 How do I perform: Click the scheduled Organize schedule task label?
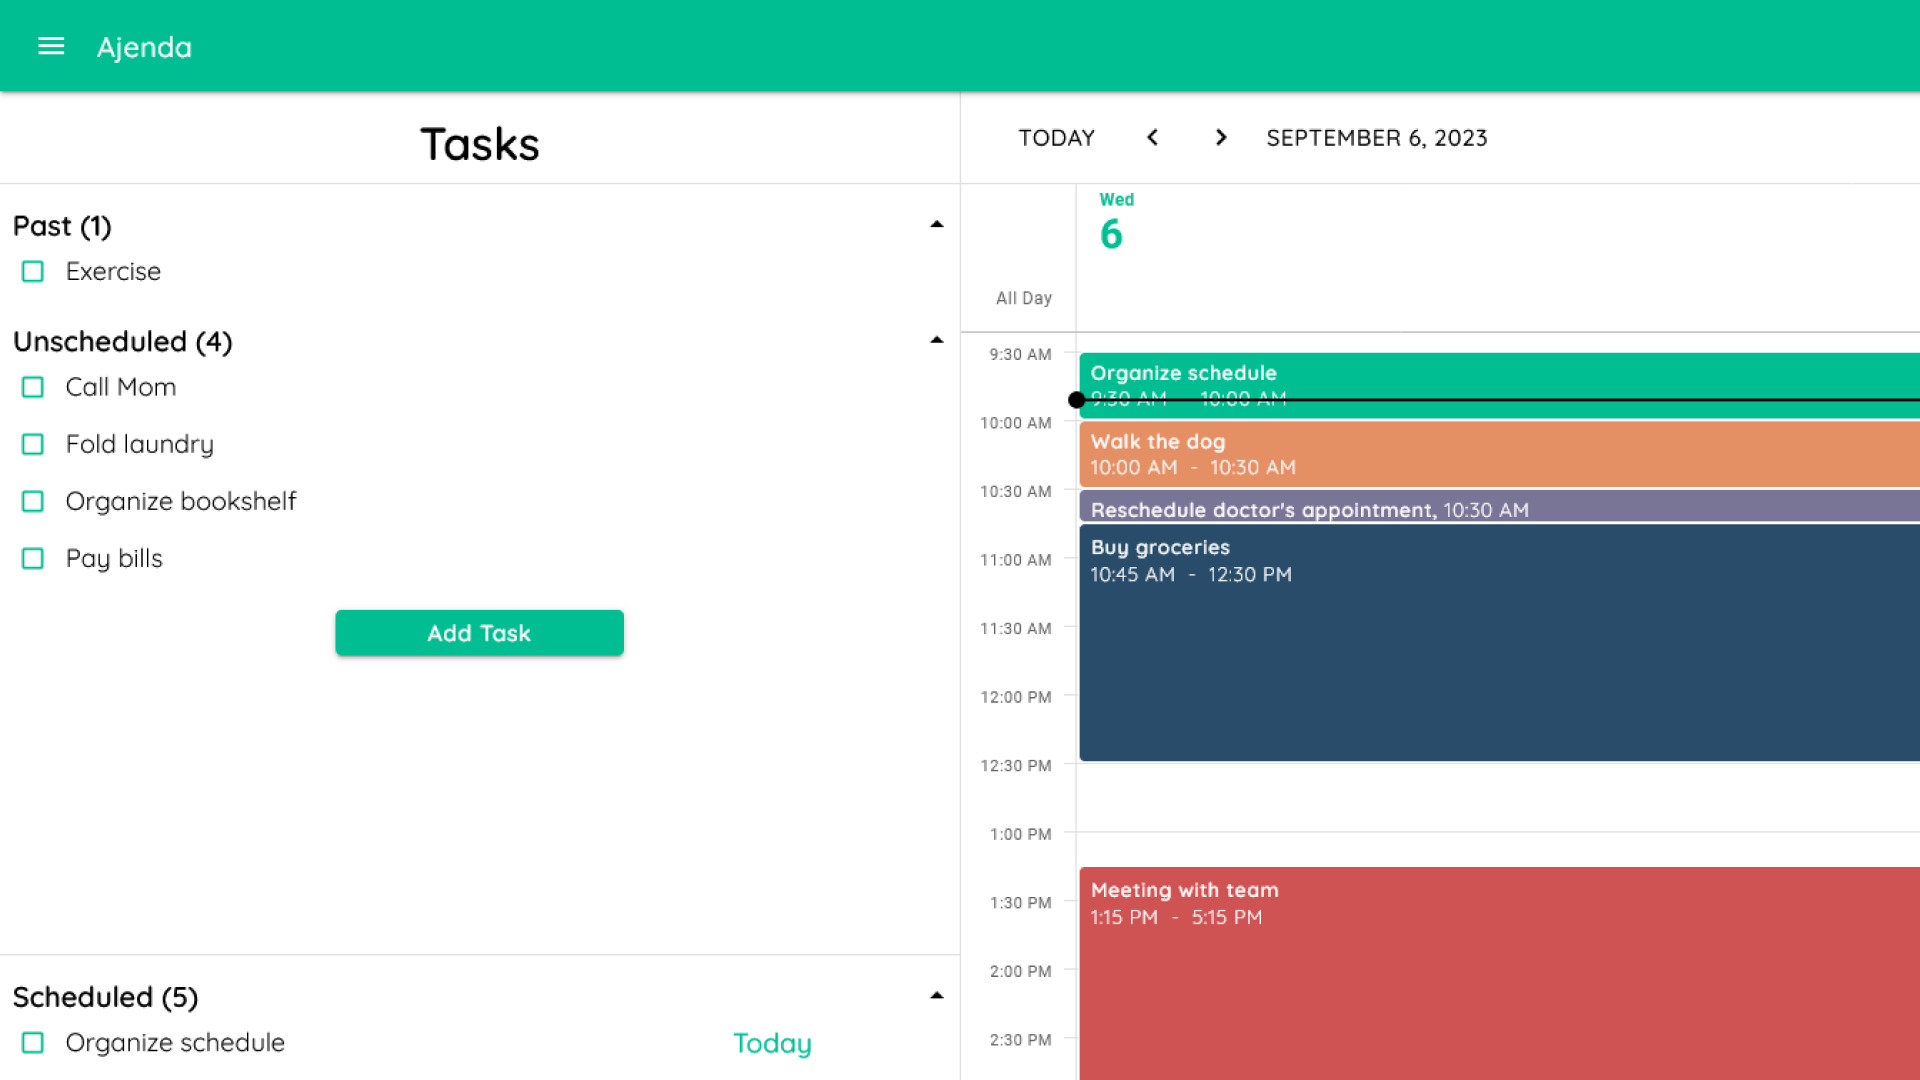(175, 1043)
